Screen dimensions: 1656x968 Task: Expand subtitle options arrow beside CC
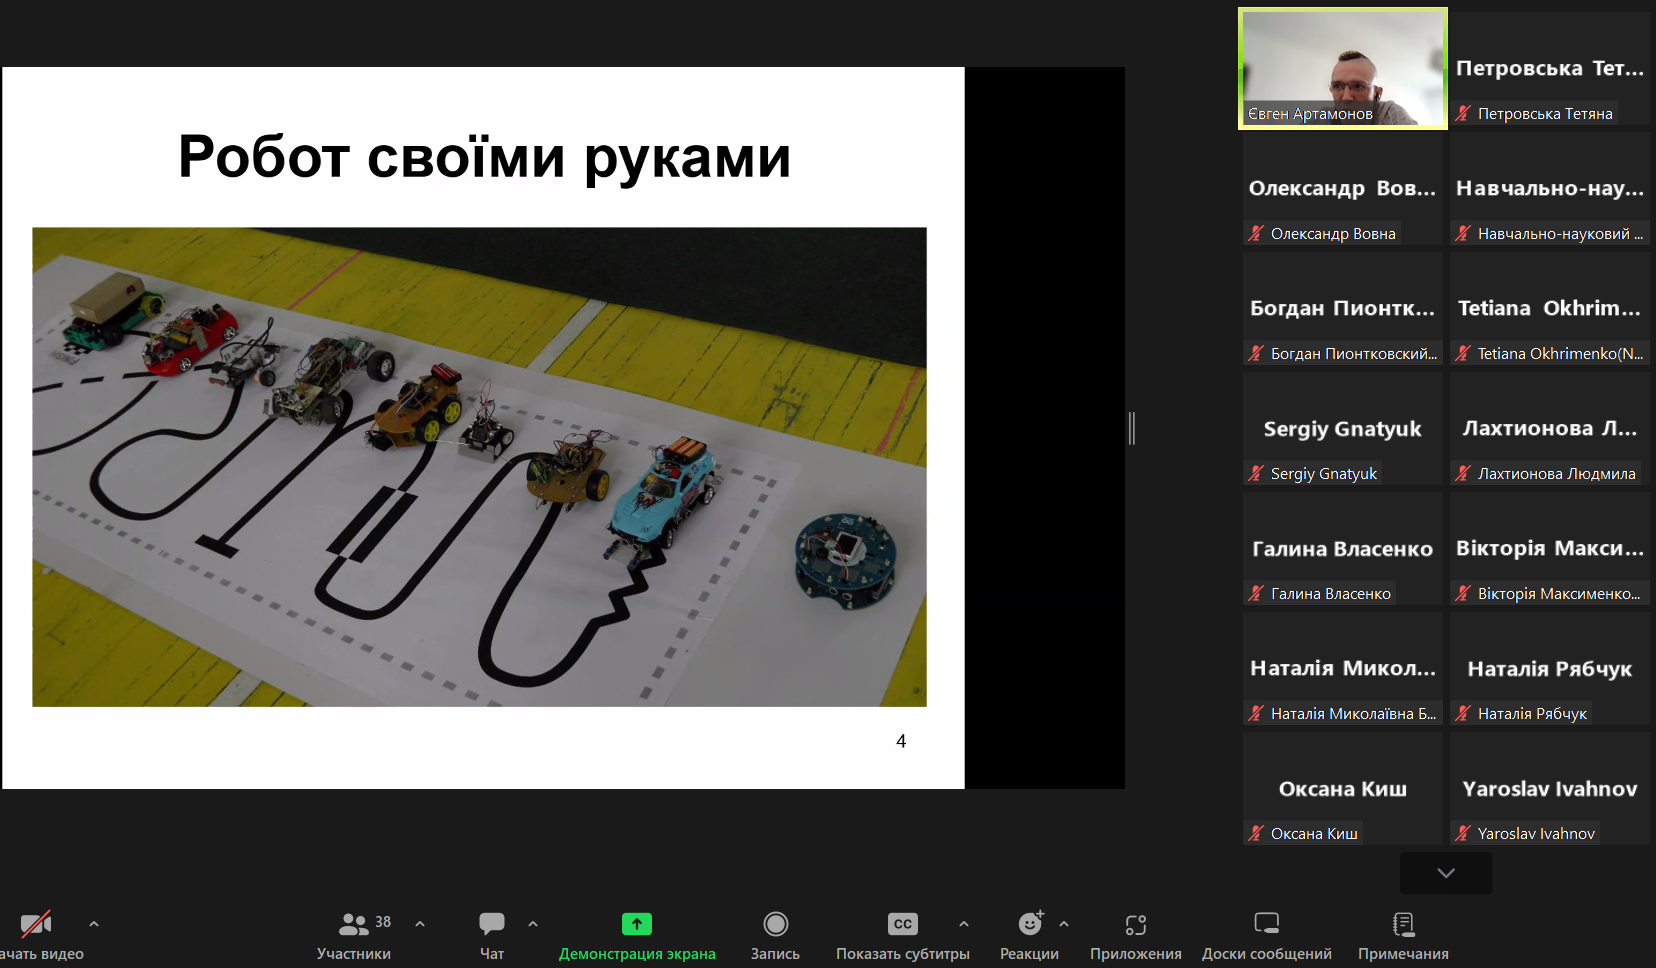964,924
